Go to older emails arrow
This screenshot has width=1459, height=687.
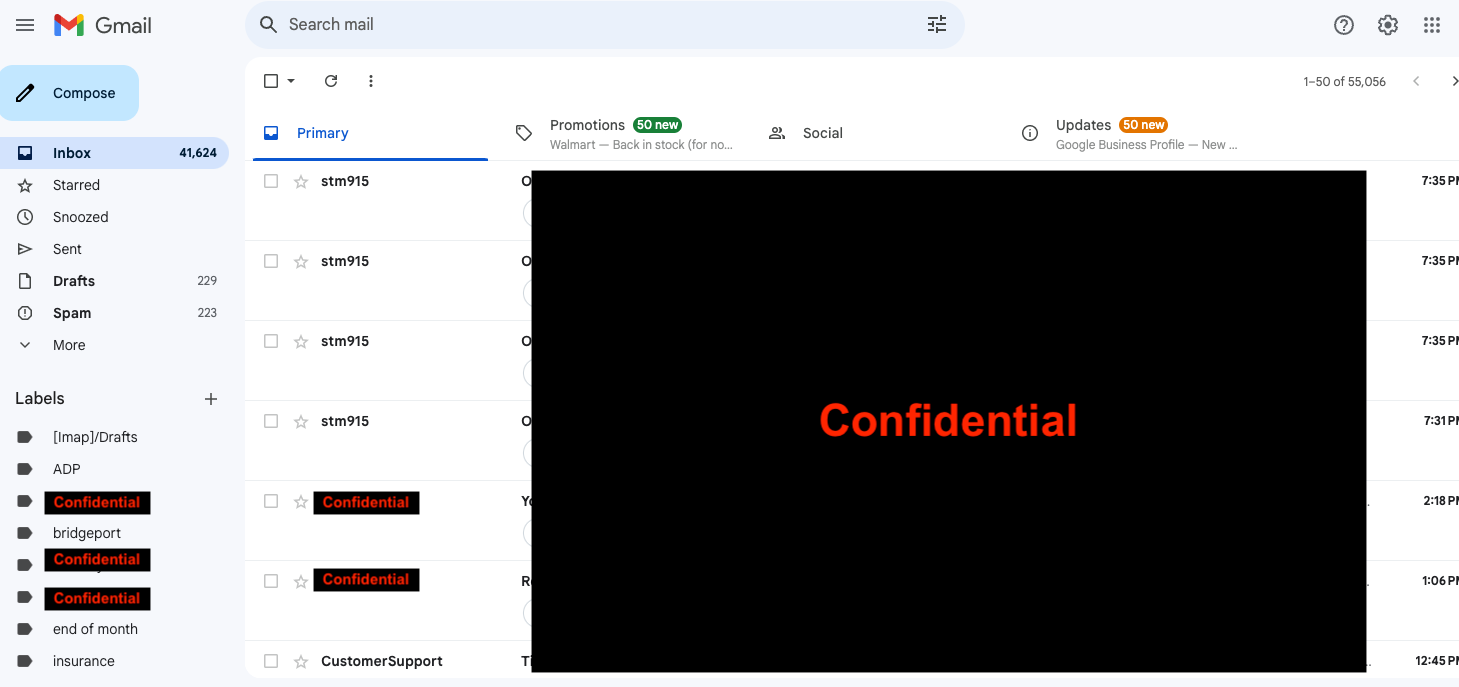pyautogui.click(x=1454, y=81)
